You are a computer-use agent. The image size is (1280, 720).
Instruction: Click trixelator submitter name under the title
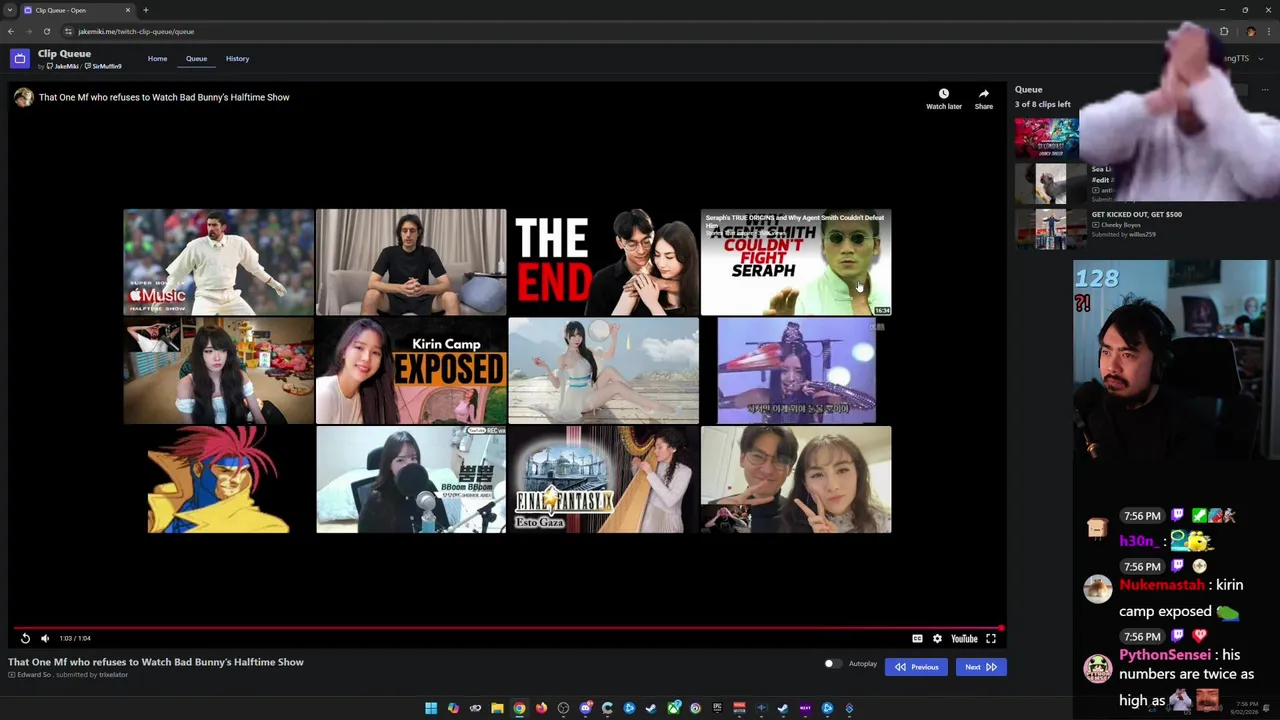(113, 675)
